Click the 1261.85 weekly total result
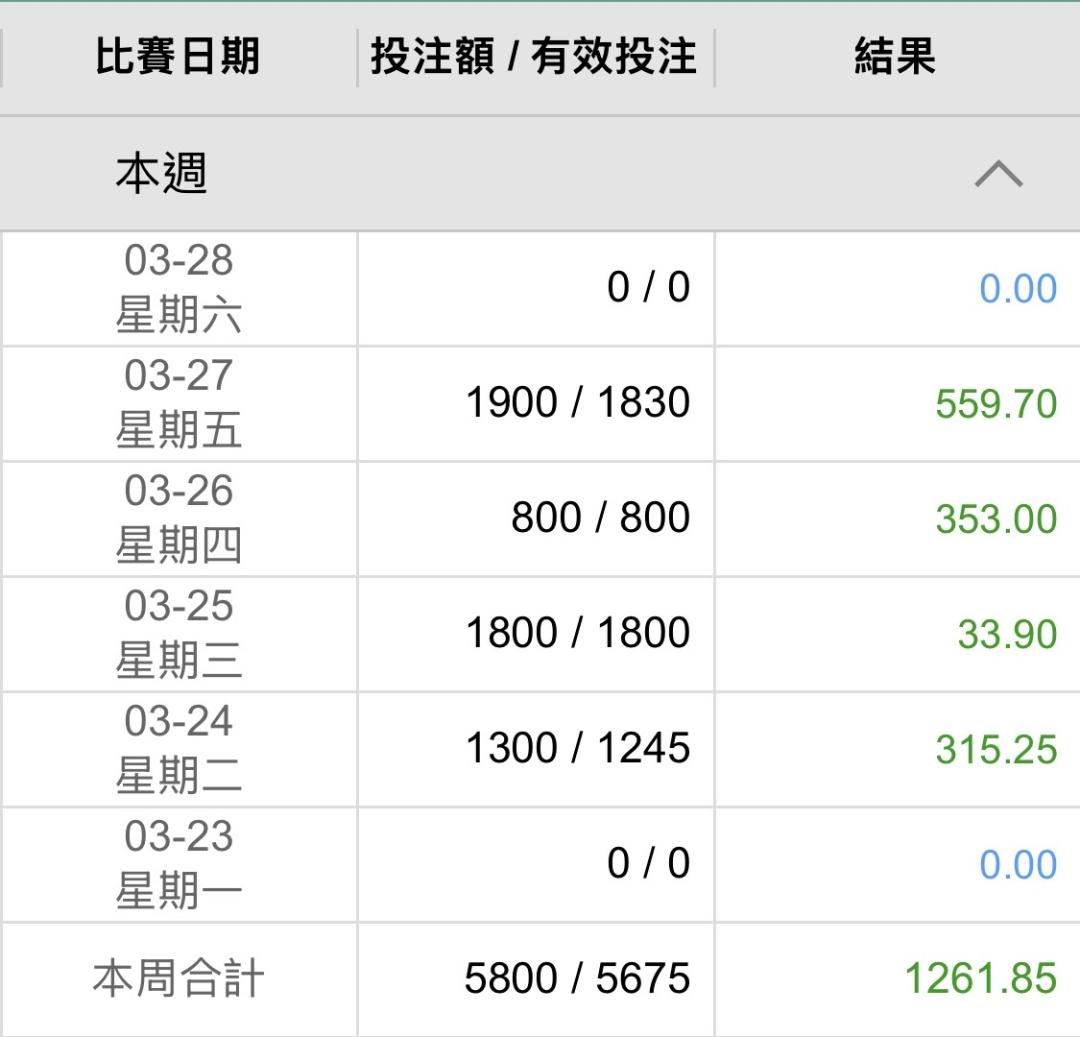This screenshot has width=1080, height=1037. click(x=979, y=979)
